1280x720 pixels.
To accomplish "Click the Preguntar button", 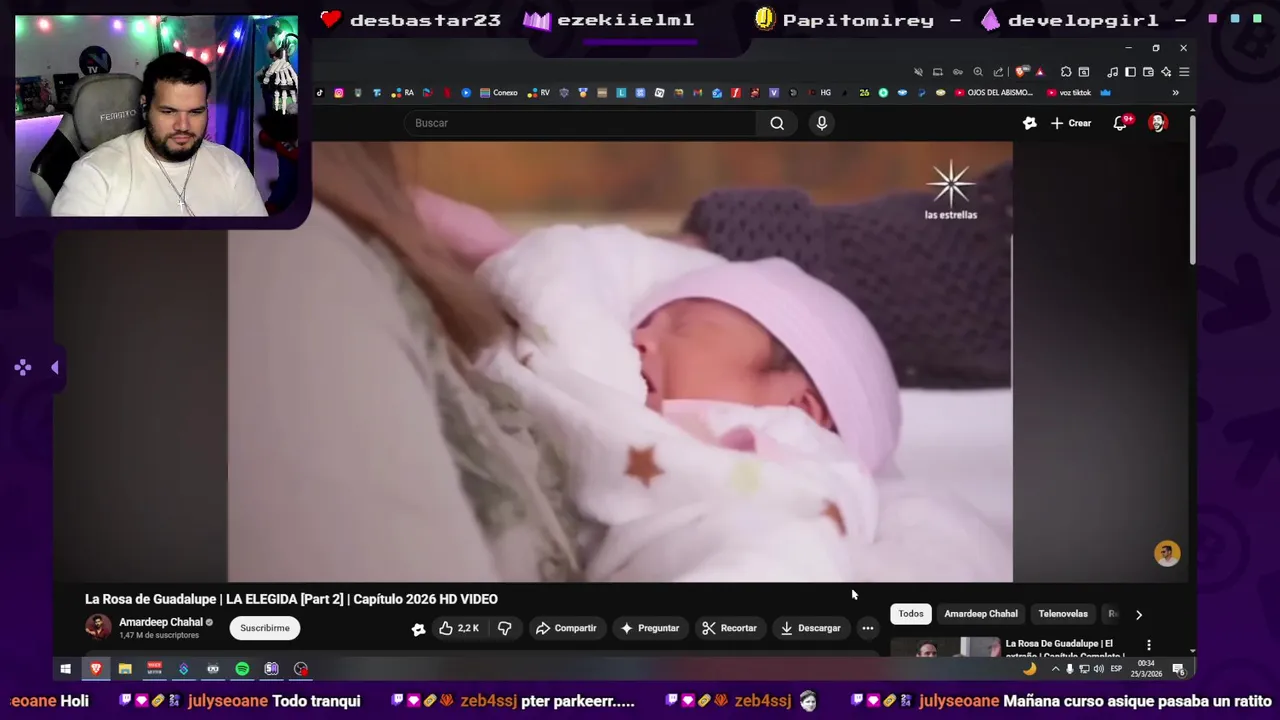I will 650,628.
